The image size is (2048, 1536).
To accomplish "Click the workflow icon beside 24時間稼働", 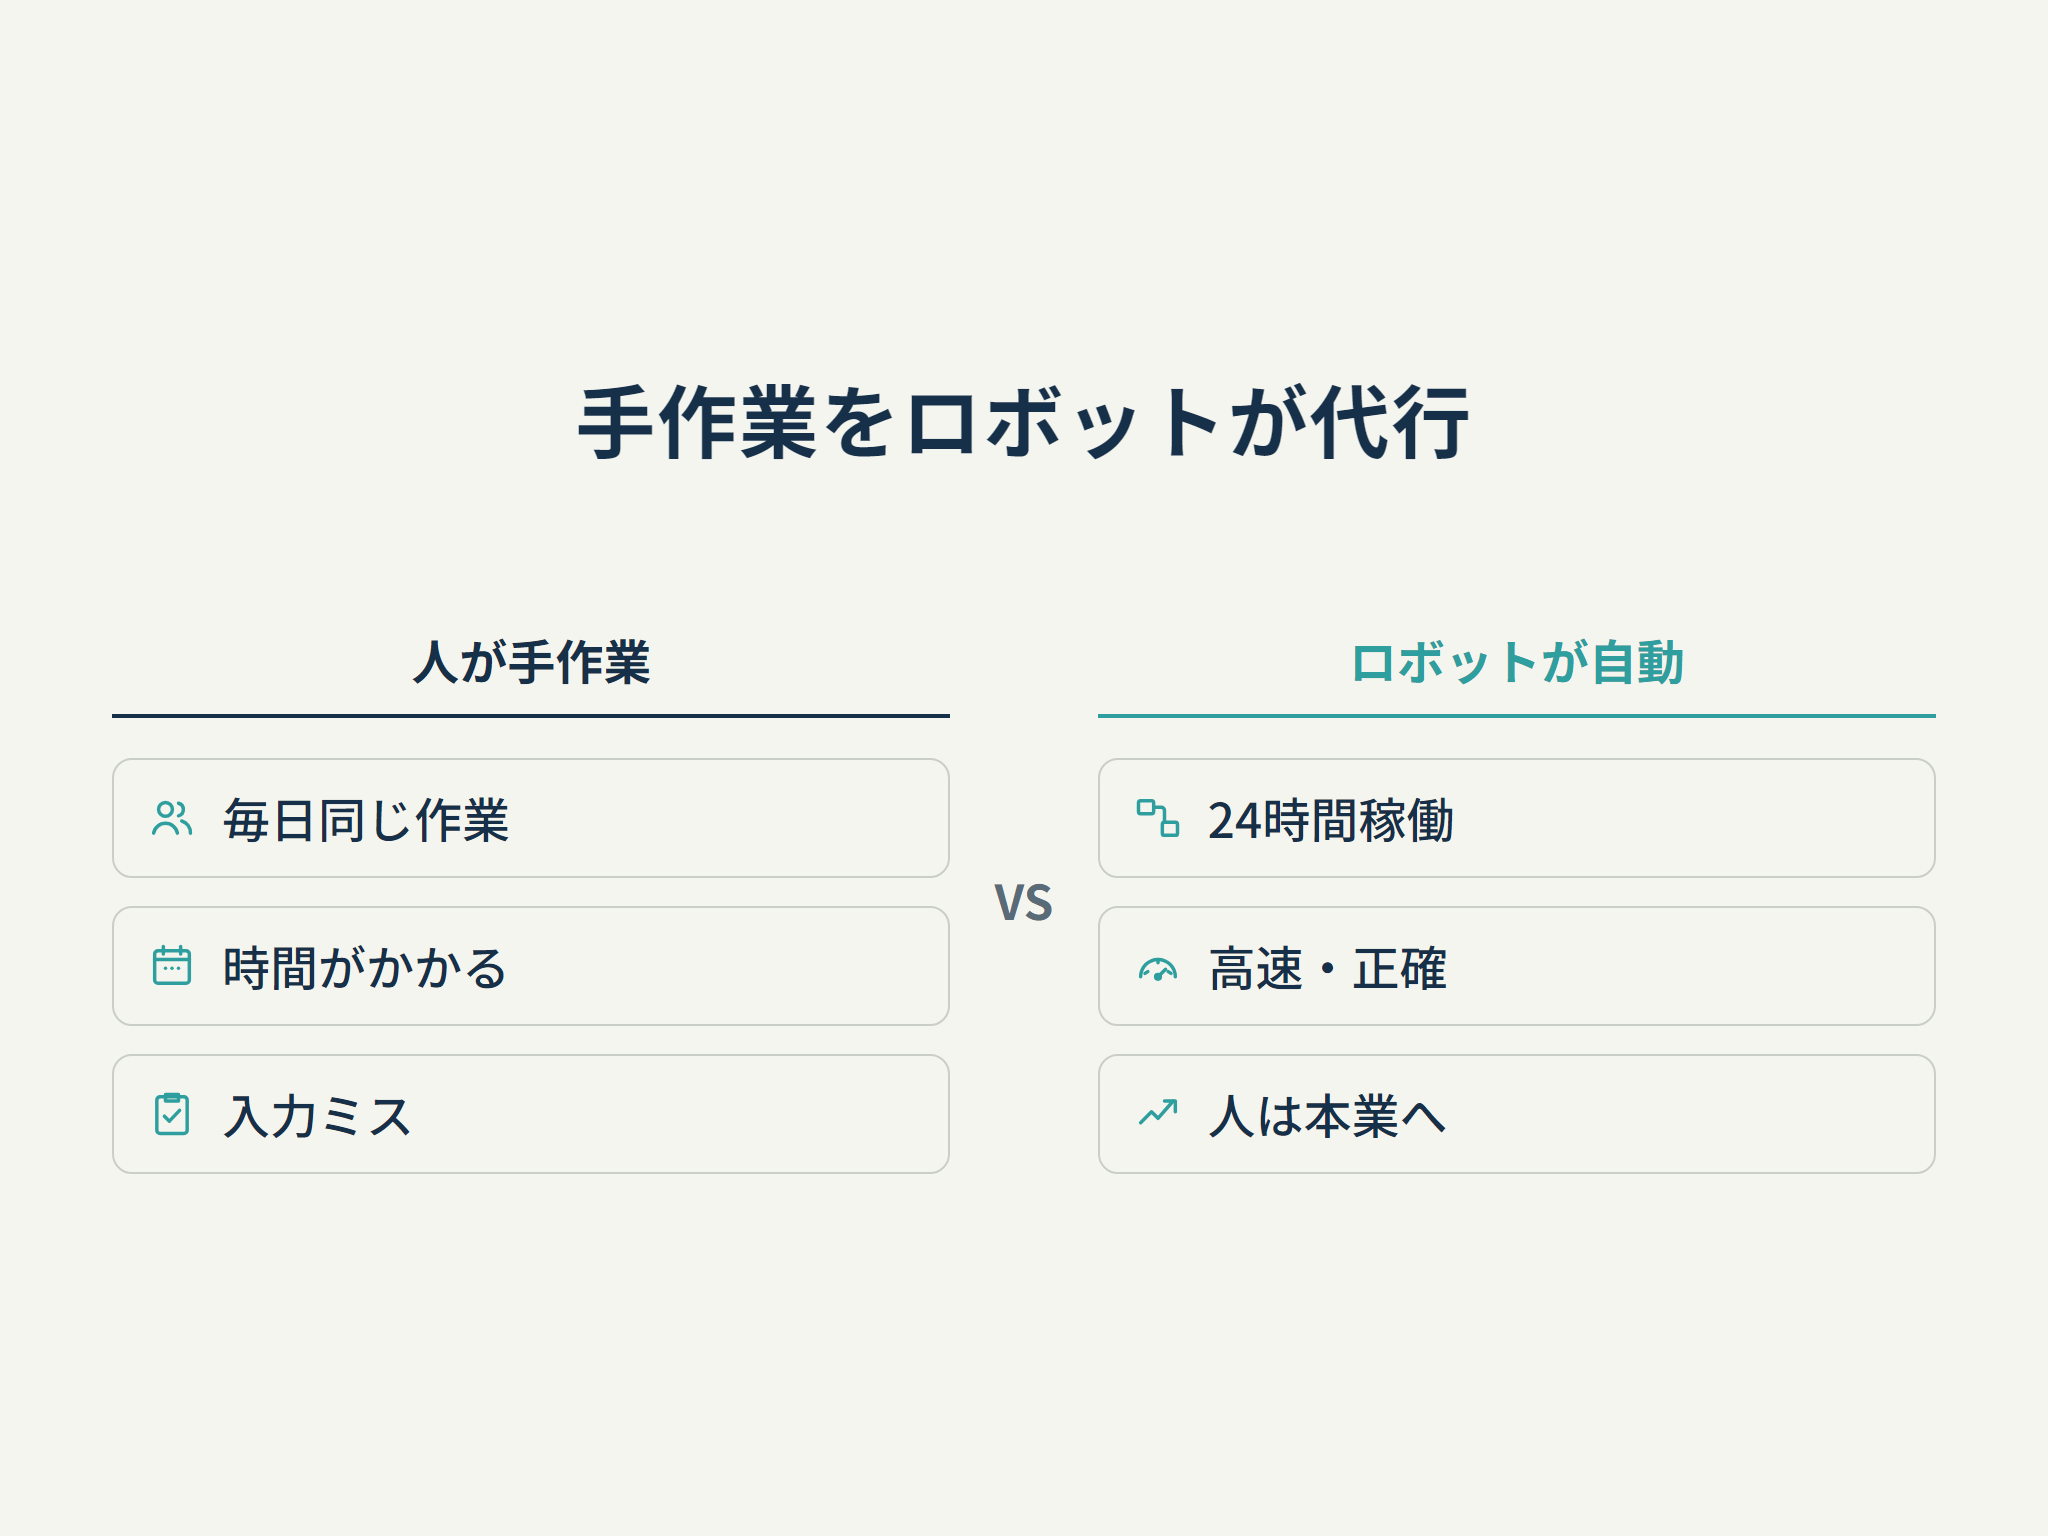I will [1158, 819].
